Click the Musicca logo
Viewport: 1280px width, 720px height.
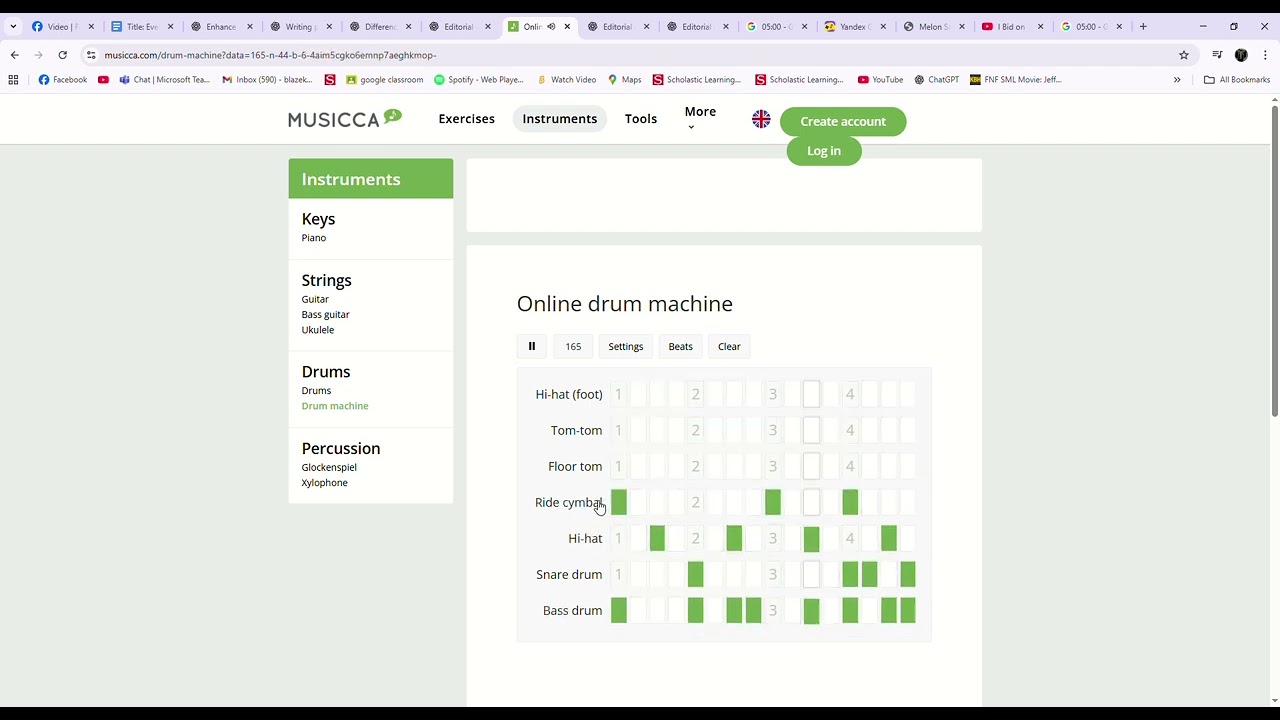[x=345, y=119]
